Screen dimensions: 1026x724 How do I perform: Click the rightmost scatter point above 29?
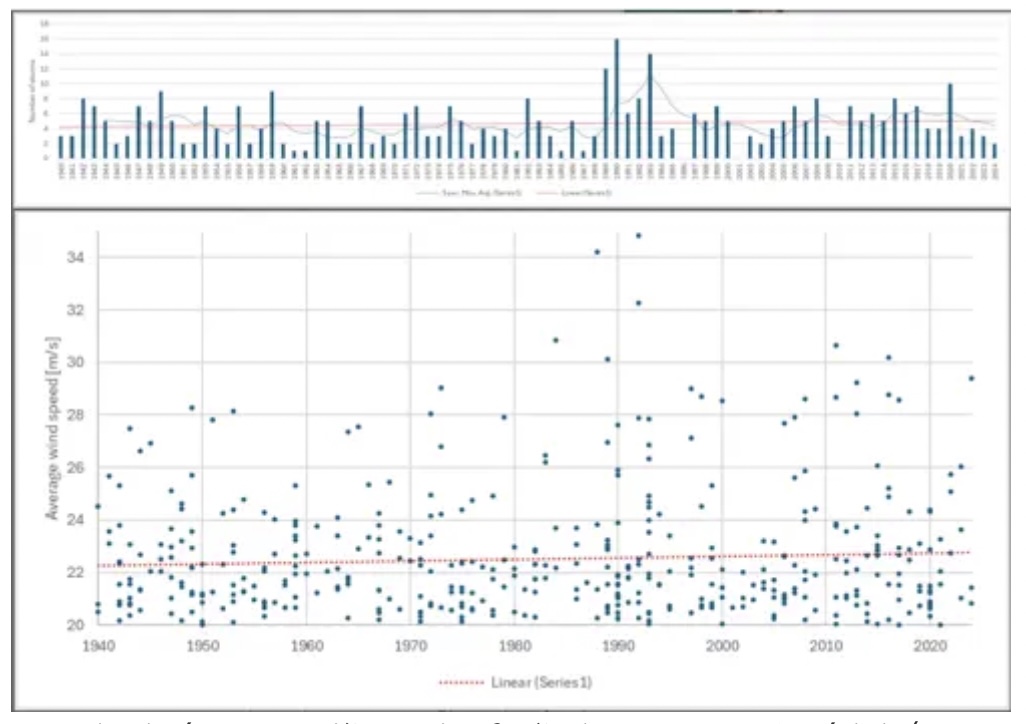pyautogui.click(x=970, y=378)
